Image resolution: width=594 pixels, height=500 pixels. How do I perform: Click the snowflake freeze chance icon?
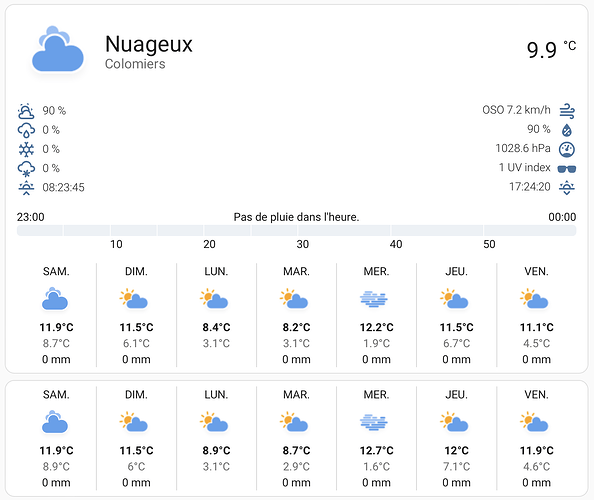(x=26, y=149)
